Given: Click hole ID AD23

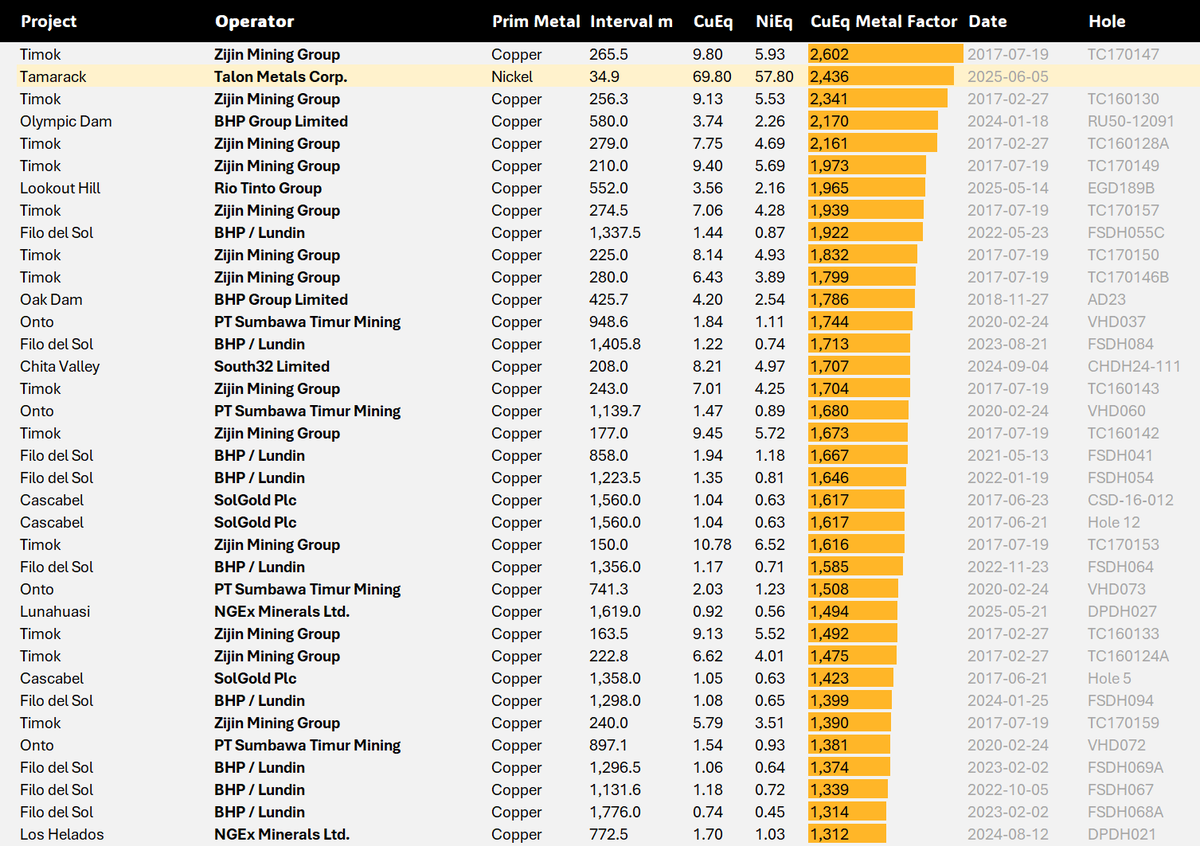Looking at the screenshot, I should pos(1107,299).
